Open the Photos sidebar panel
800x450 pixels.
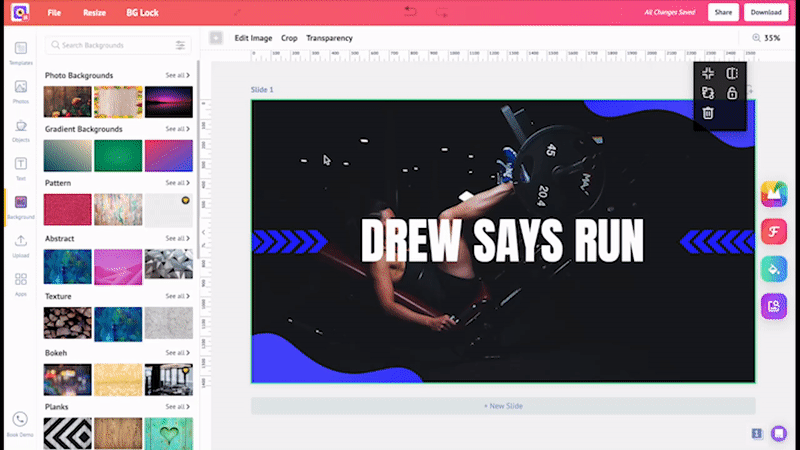click(x=20, y=92)
